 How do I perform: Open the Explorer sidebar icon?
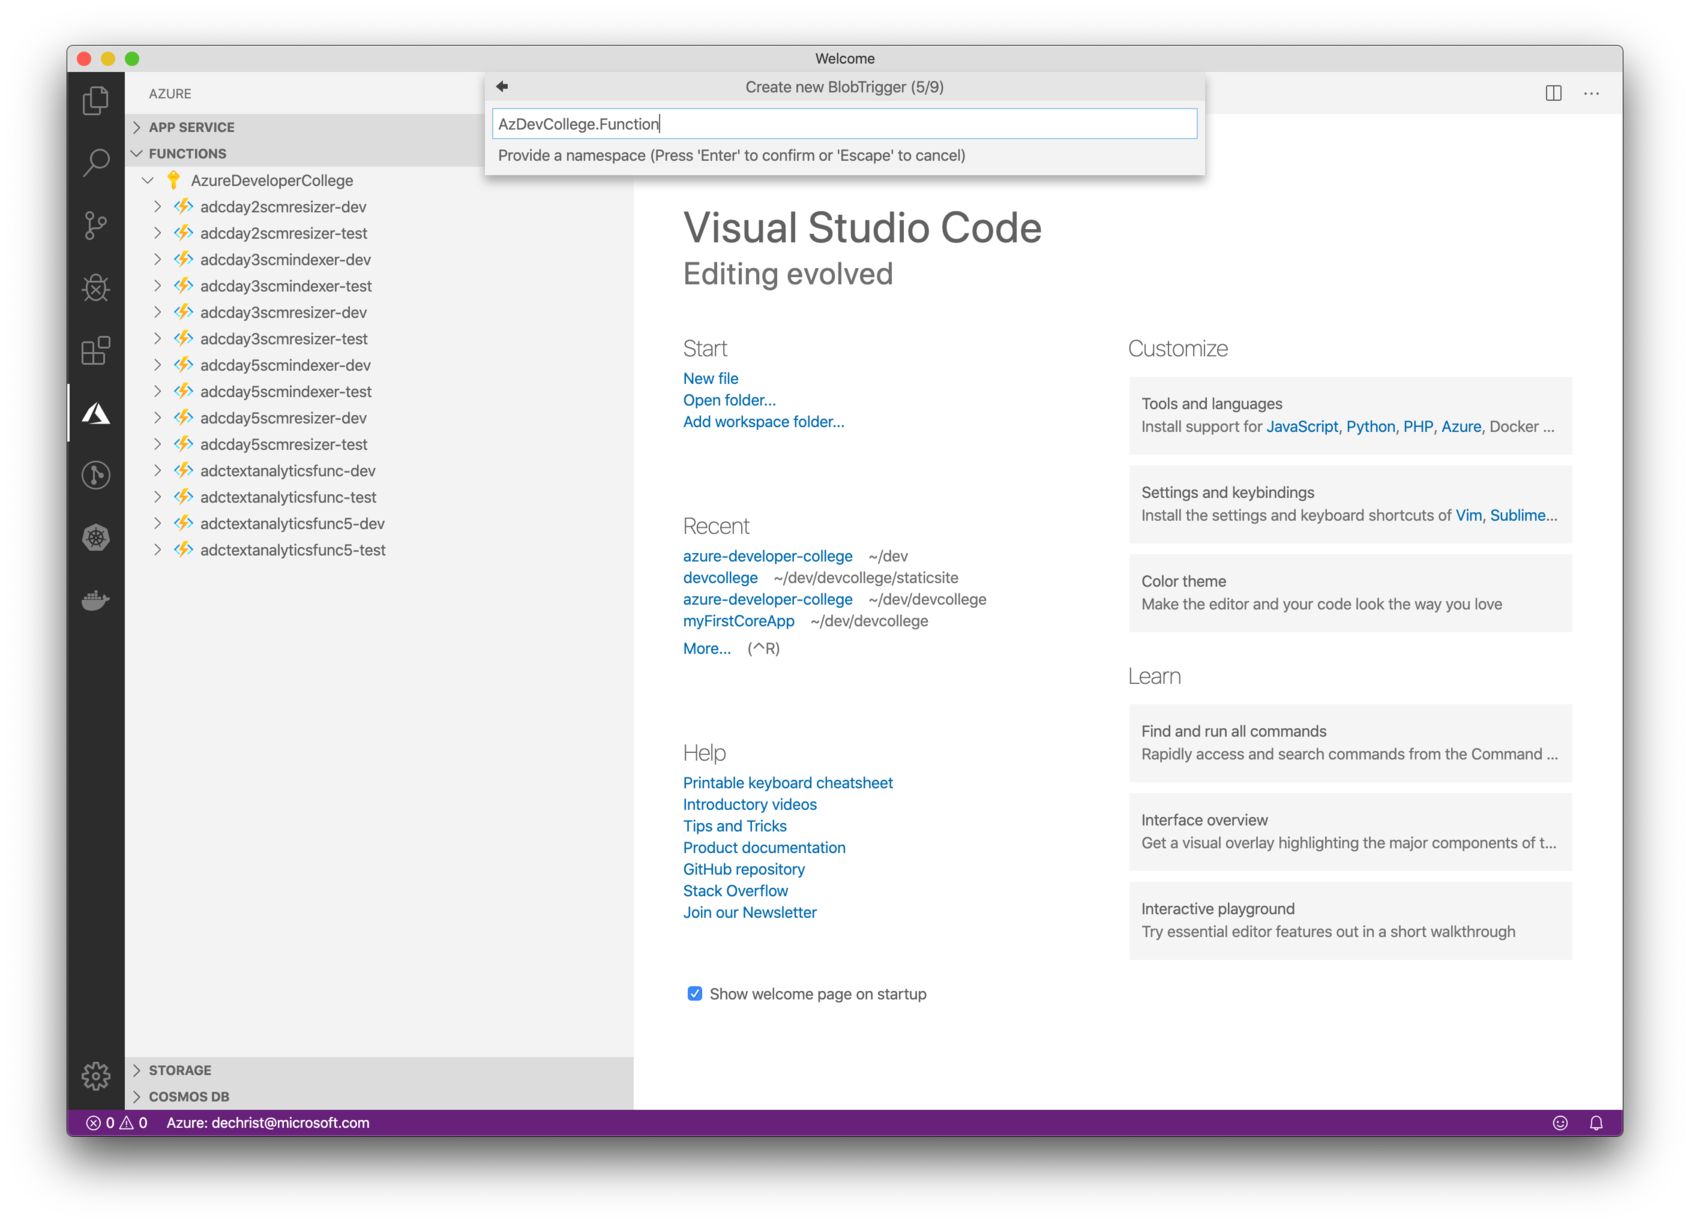click(95, 100)
